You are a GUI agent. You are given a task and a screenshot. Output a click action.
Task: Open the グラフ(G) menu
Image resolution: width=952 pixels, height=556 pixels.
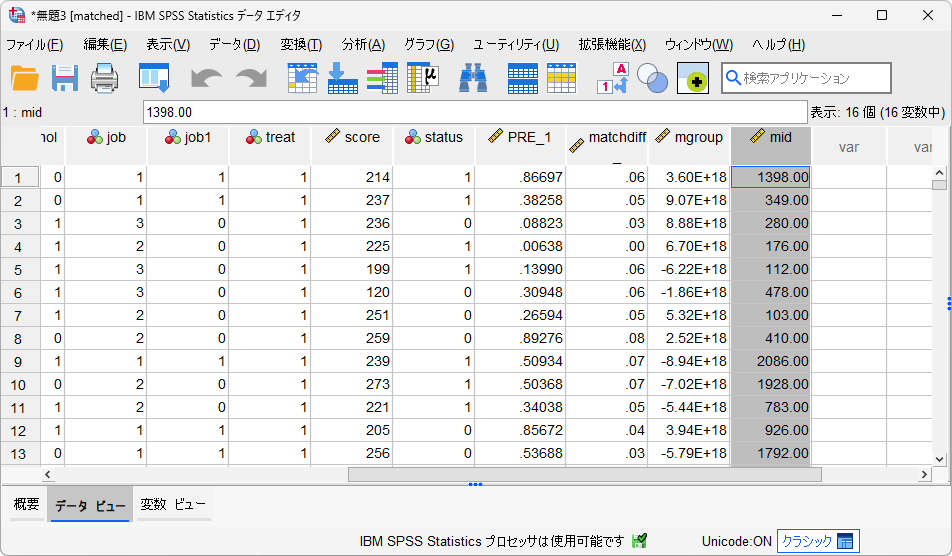click(429, 45)
